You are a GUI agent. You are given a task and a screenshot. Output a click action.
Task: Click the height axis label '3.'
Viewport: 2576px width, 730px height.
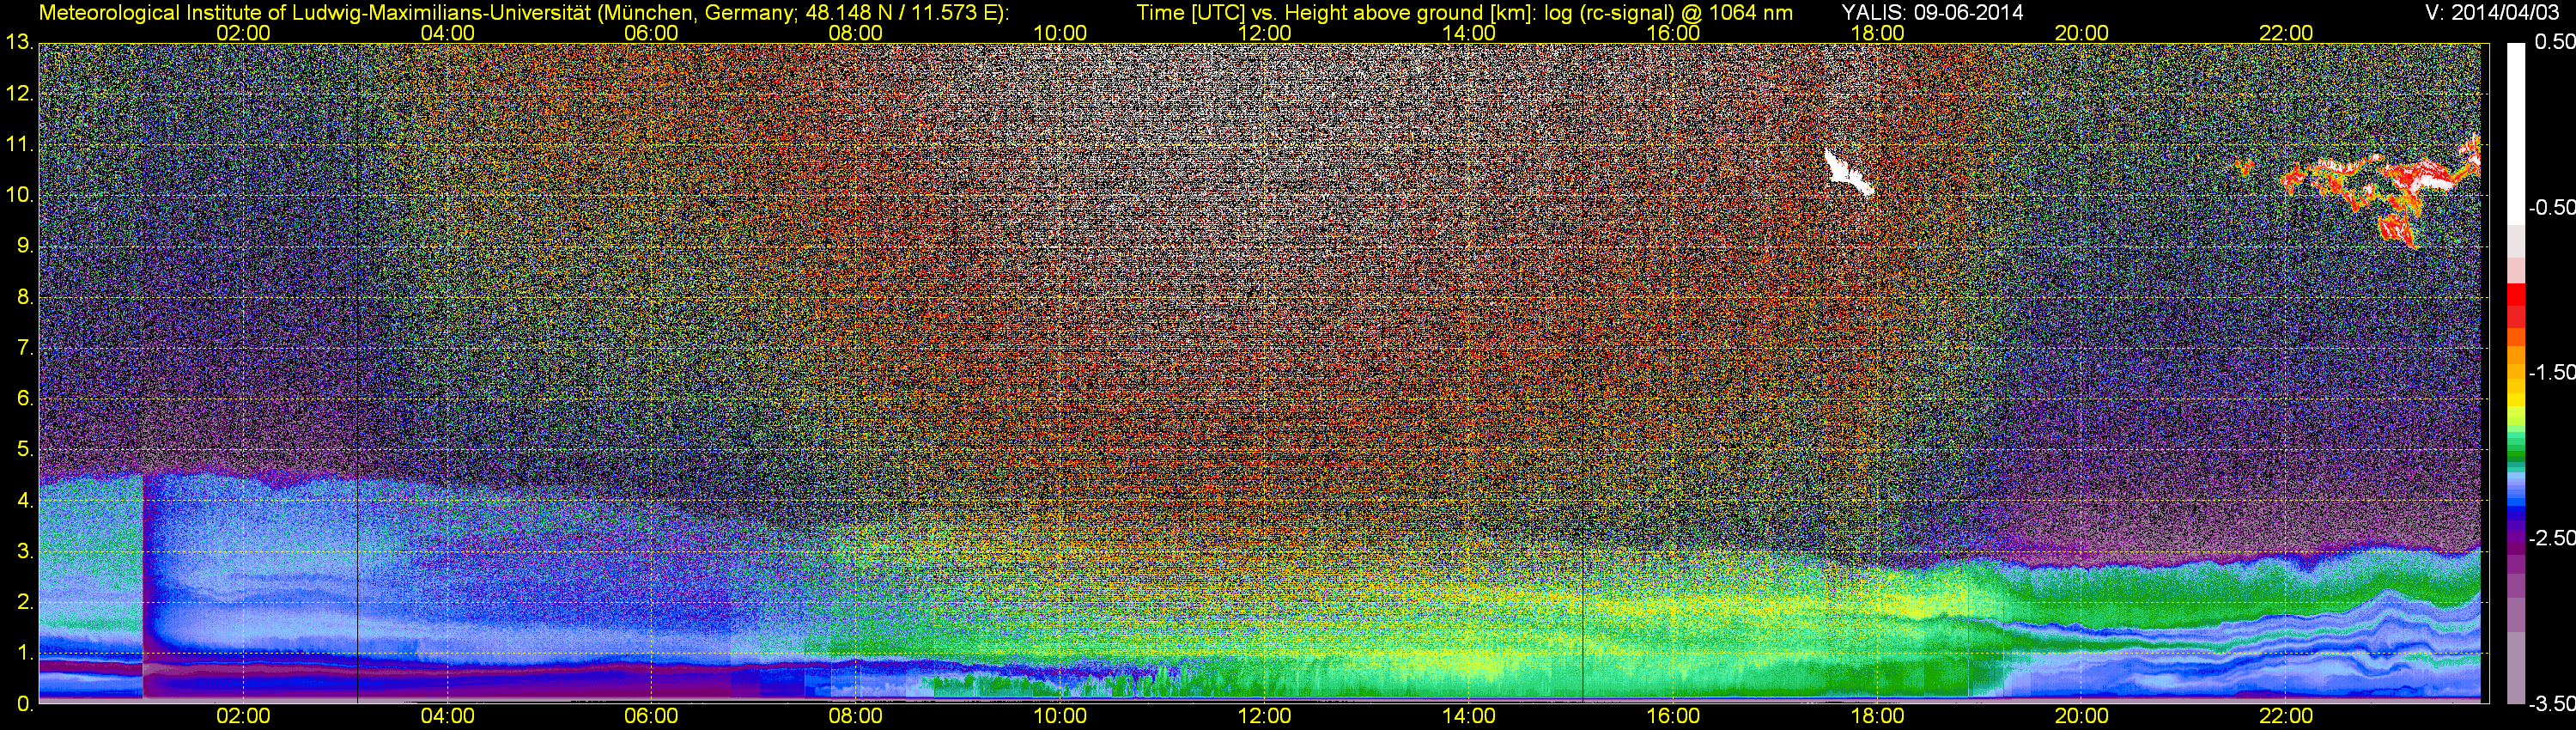click(x=25, y=551)
